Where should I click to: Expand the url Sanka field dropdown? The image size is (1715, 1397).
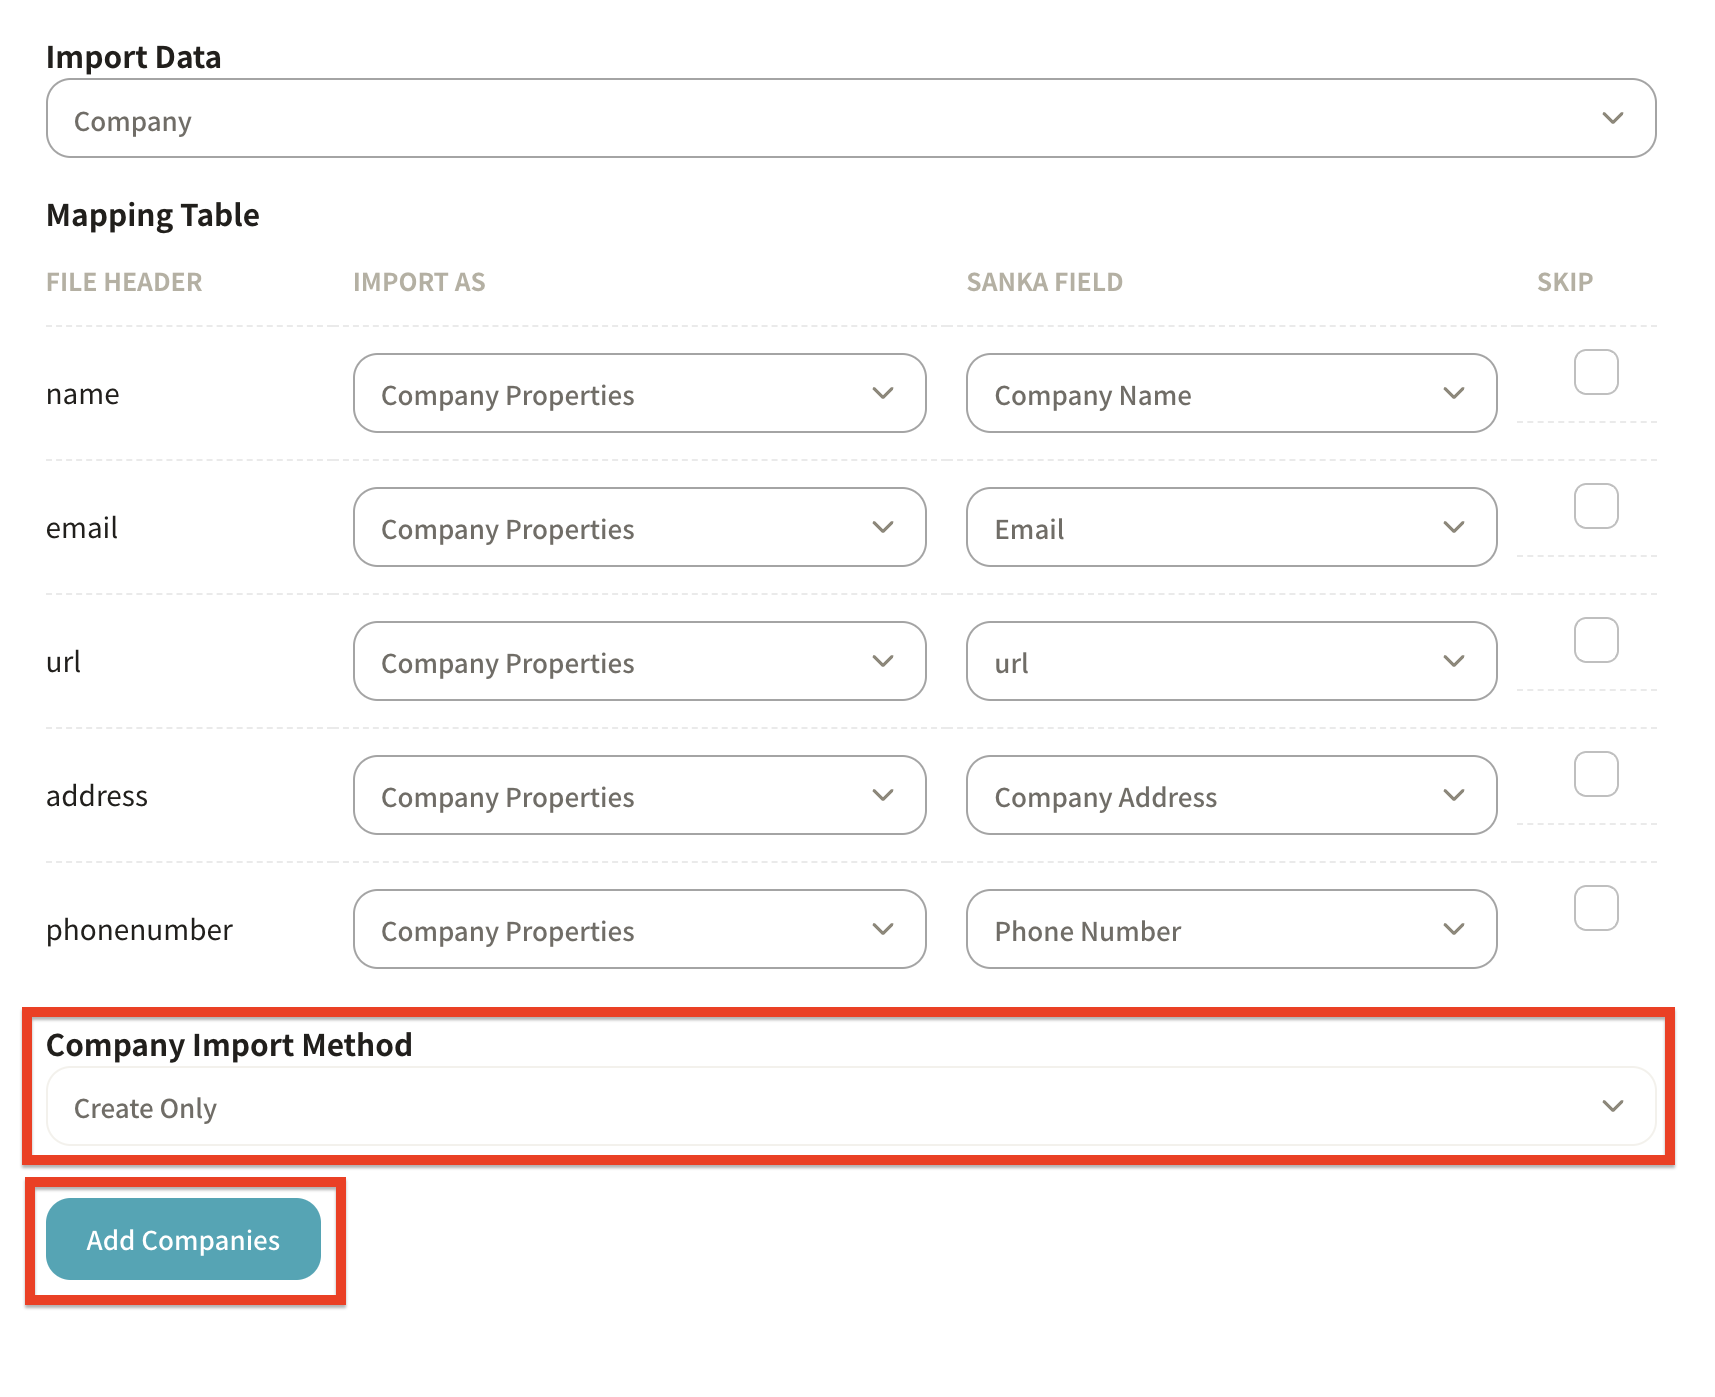[x=1230, y=661]
